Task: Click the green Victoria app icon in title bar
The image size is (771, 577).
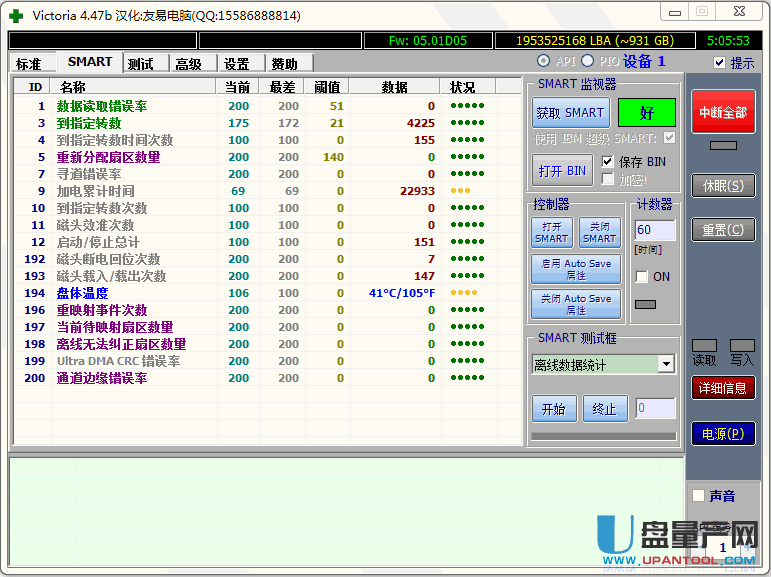Action: coord(16,15)
